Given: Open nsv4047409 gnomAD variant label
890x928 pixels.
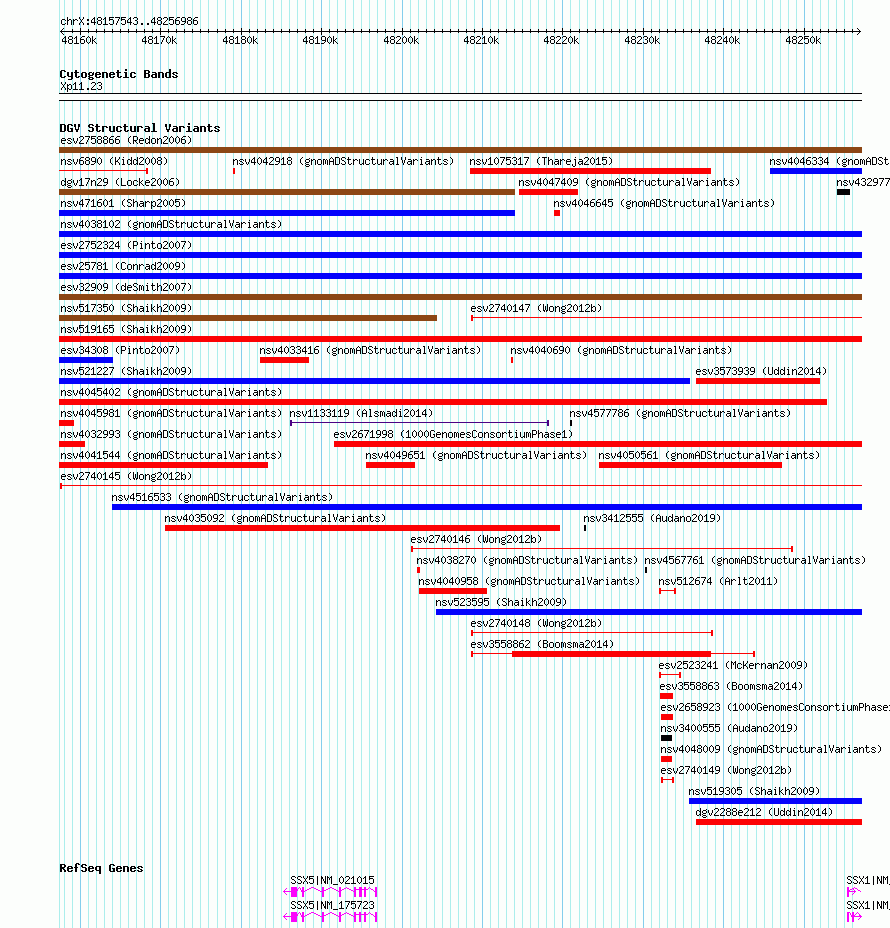Looking at the screenshot, I should coord(629,182).
